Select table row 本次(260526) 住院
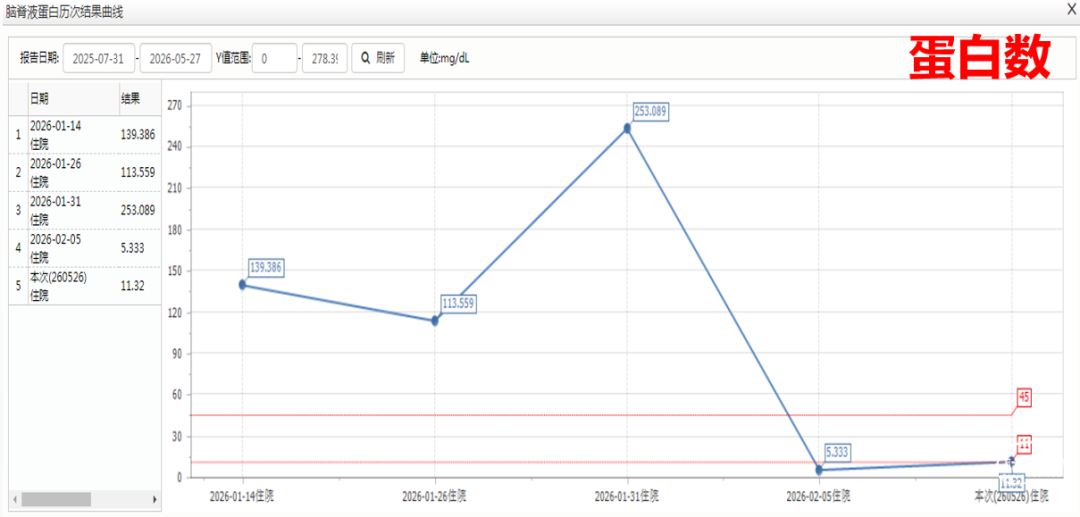1080x517 pixels. [85, 286]
